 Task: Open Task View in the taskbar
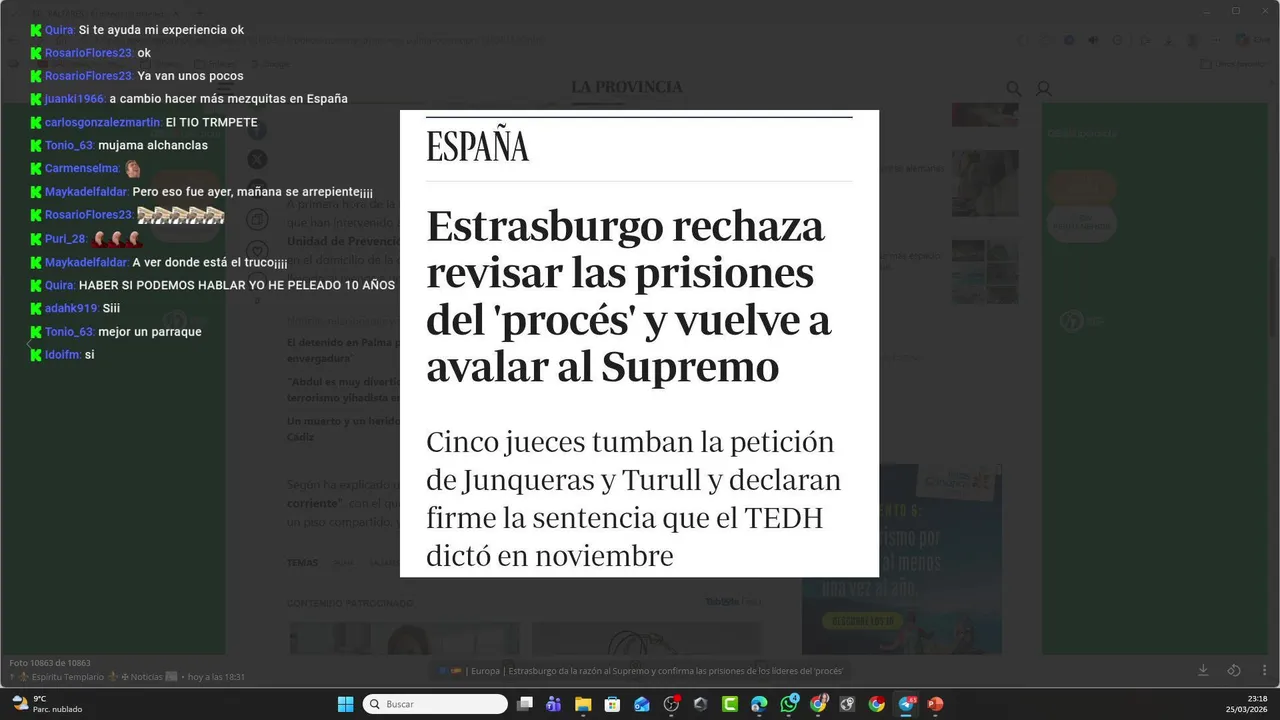tap(524, 704)
